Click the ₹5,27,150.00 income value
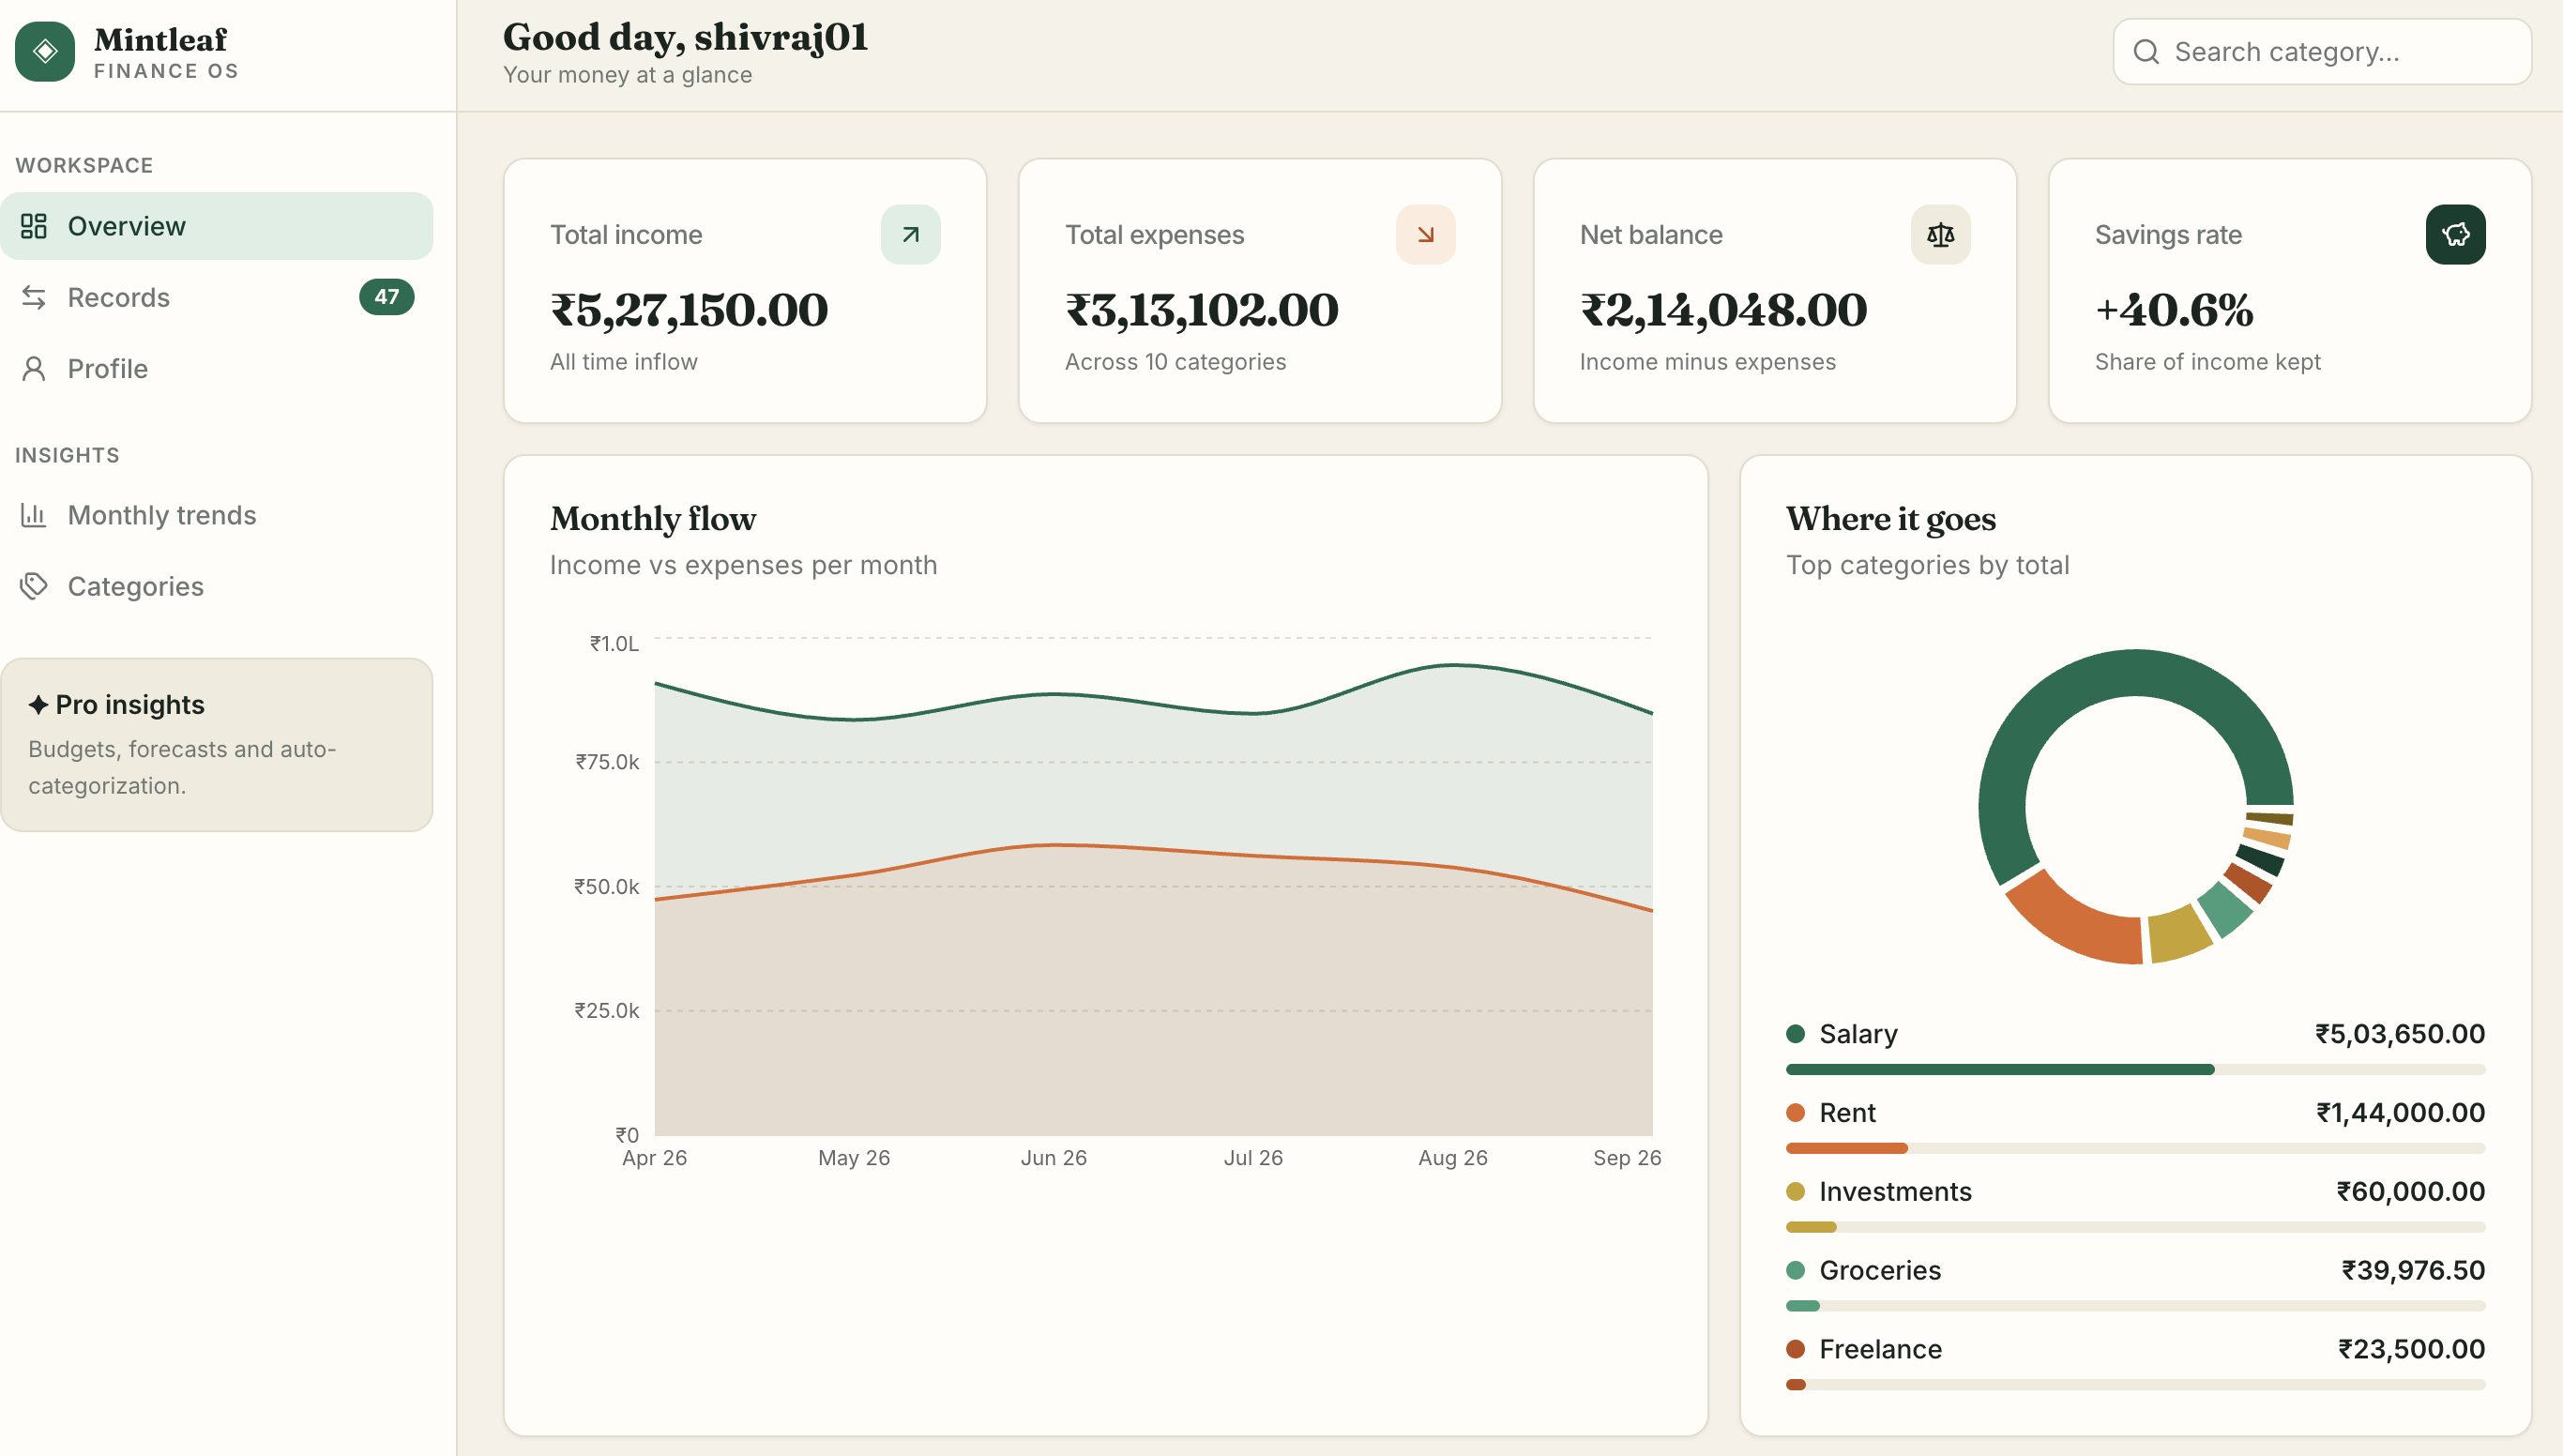Screen dimensions: 2563x1456 coord(689,310)
